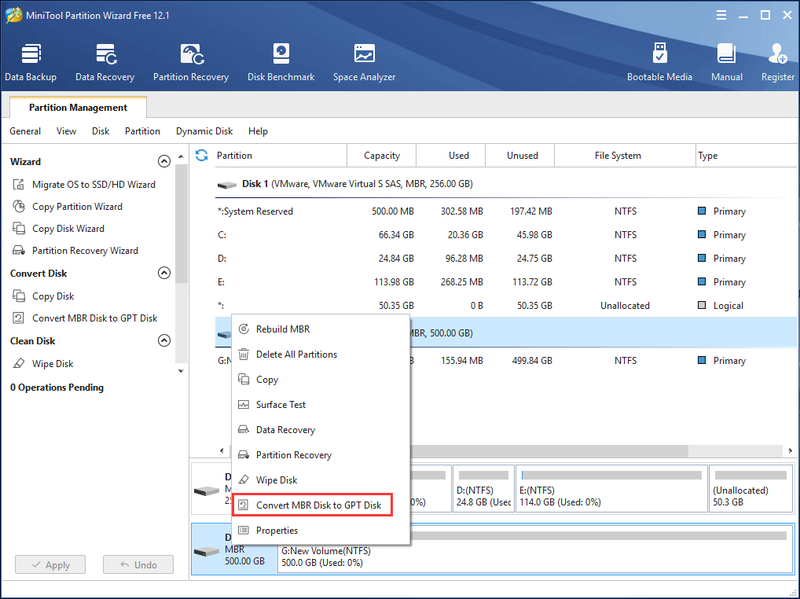The width and height of the screenshot is (800, 599).
Task: Choose Convert MBR Disk to GPT Disk in context menu
Action: tap(313, 505)
